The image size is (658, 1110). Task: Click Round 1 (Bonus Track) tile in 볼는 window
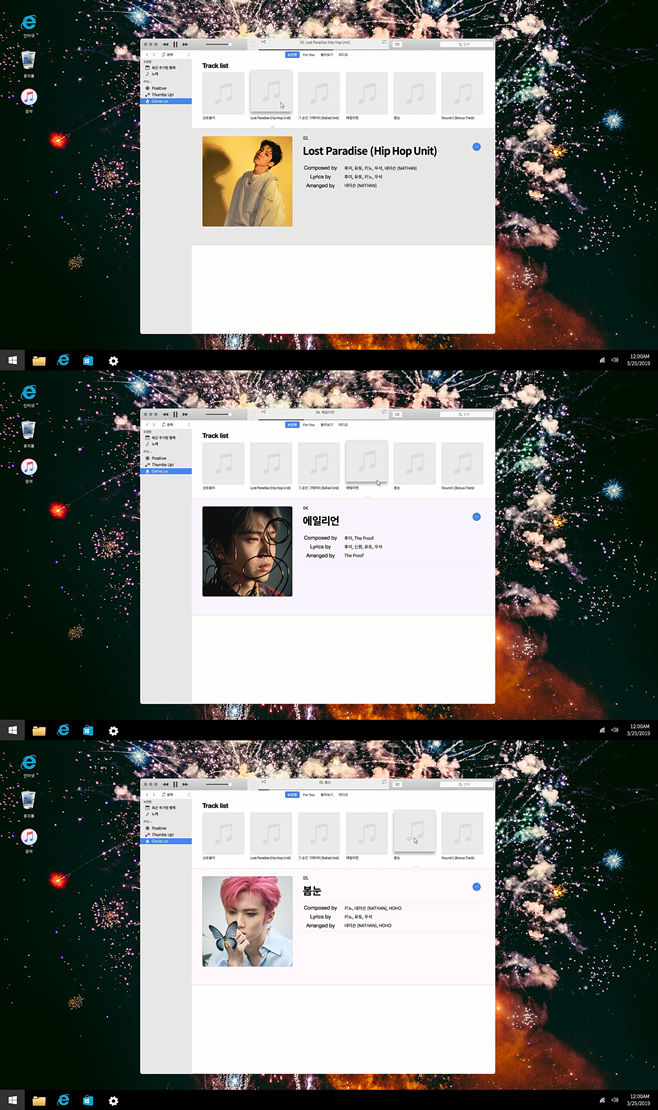click(x=462, y=833)
